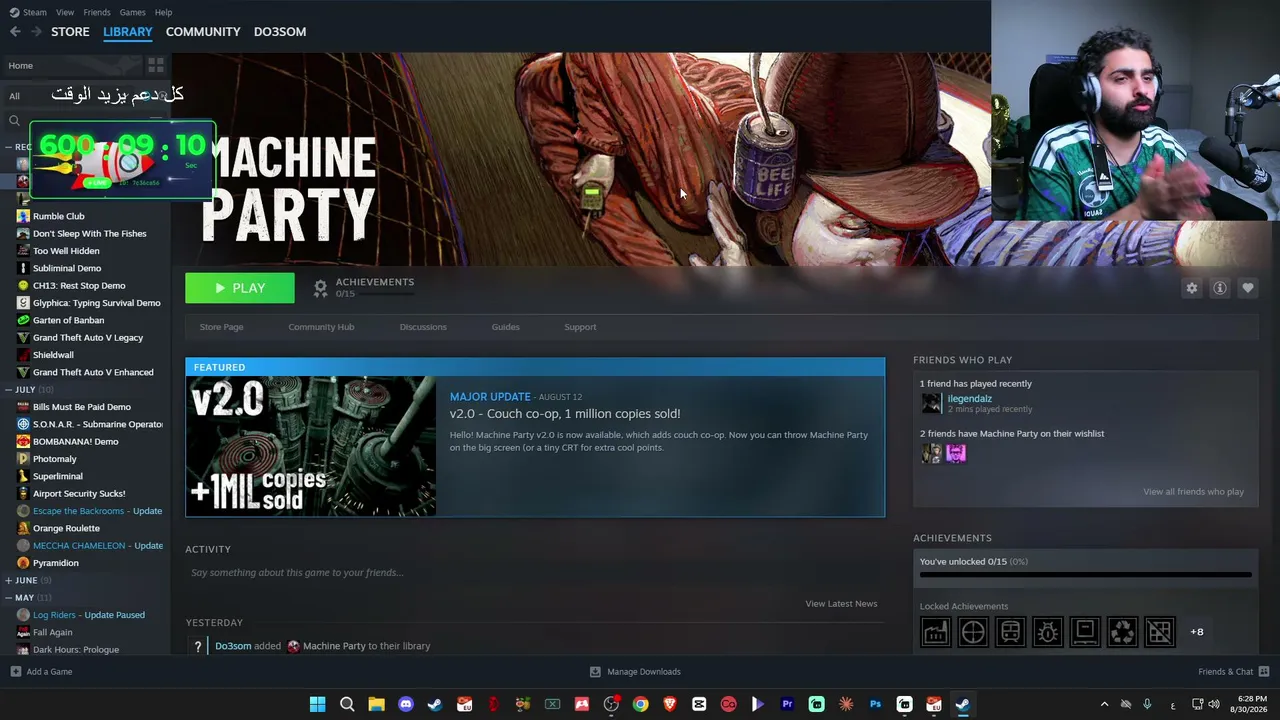1280x720 pixels.
Task: Expand the JUNE library group
Action: [8, 580]
